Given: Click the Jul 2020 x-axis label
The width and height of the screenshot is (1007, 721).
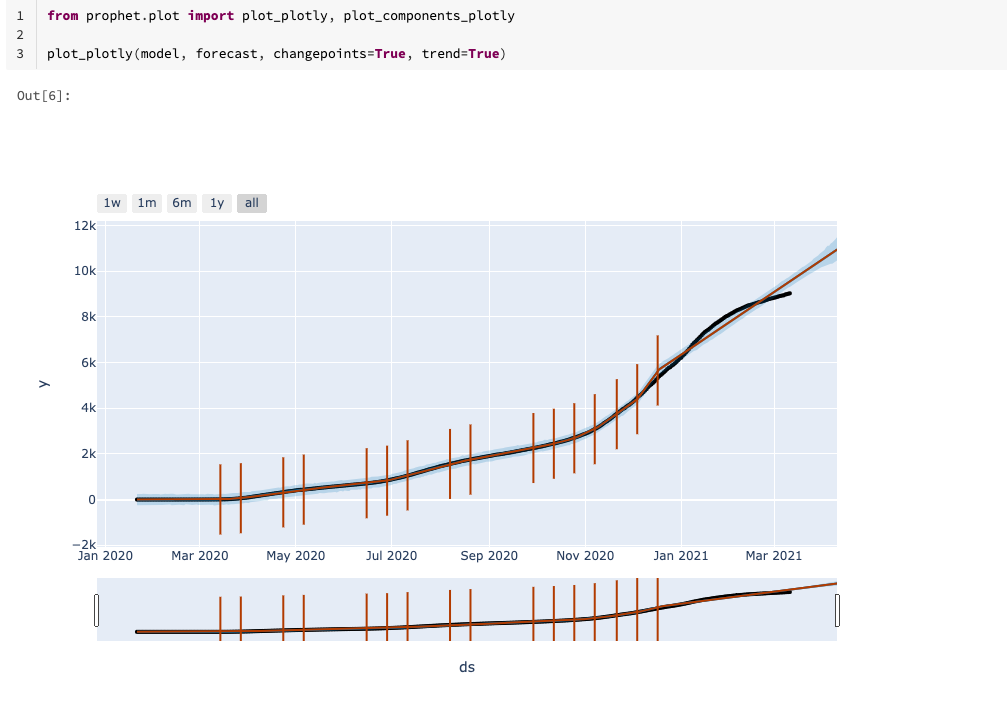Looking at the screenshot, I should click(x=391, y=556).
